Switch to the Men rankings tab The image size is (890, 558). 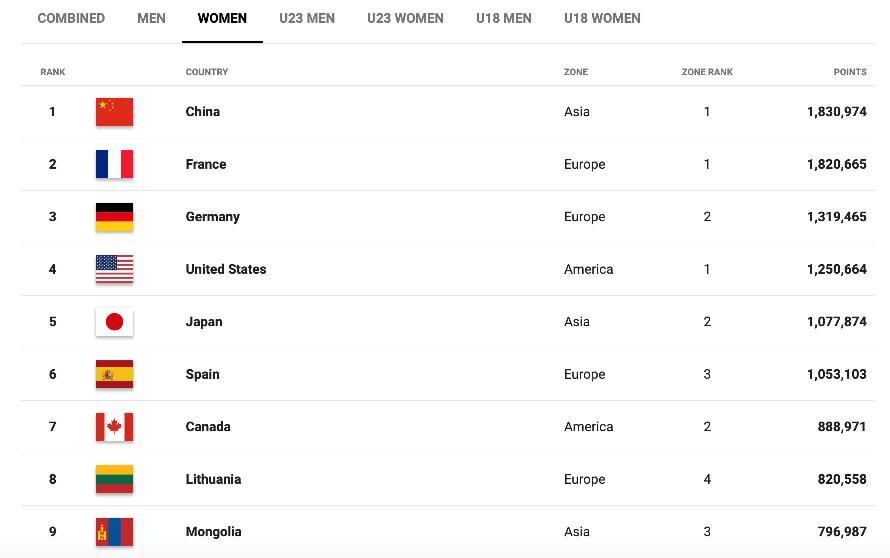152,19
